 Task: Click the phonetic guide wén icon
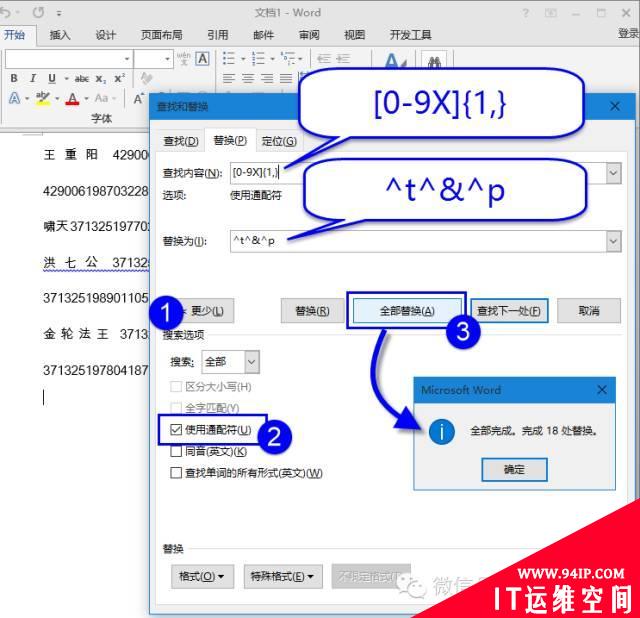184,58
